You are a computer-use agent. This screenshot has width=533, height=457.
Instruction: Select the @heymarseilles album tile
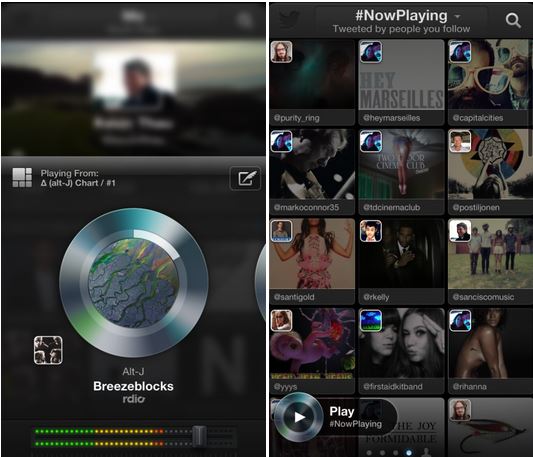[x=401, y=82]
